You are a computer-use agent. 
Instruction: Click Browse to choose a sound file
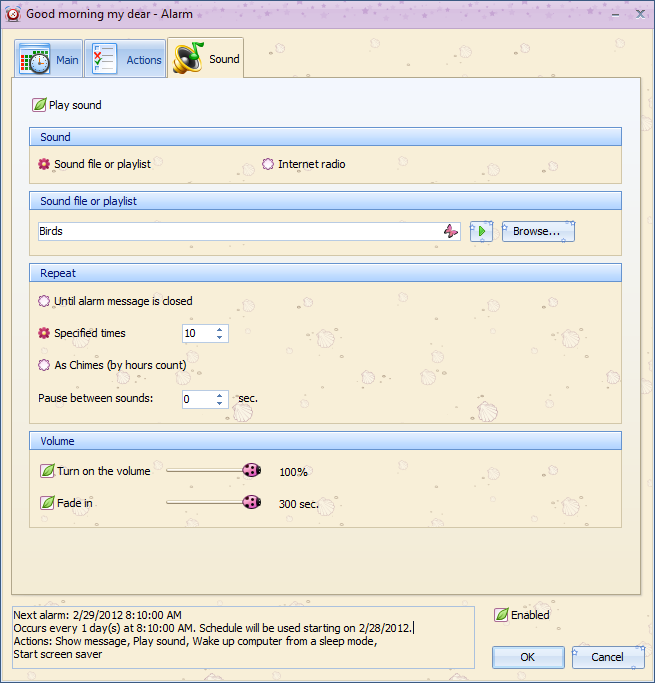pos(538,231)
